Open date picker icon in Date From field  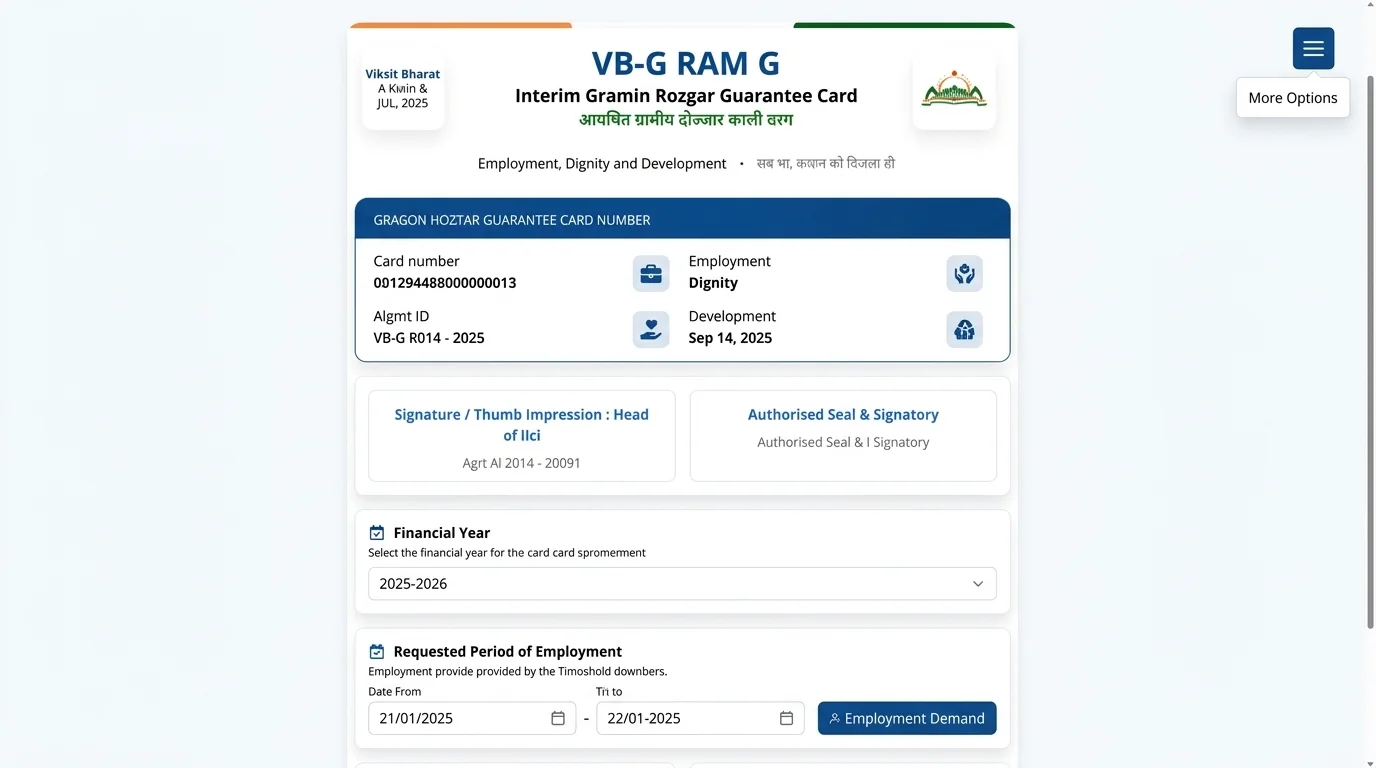click(558, 718)
